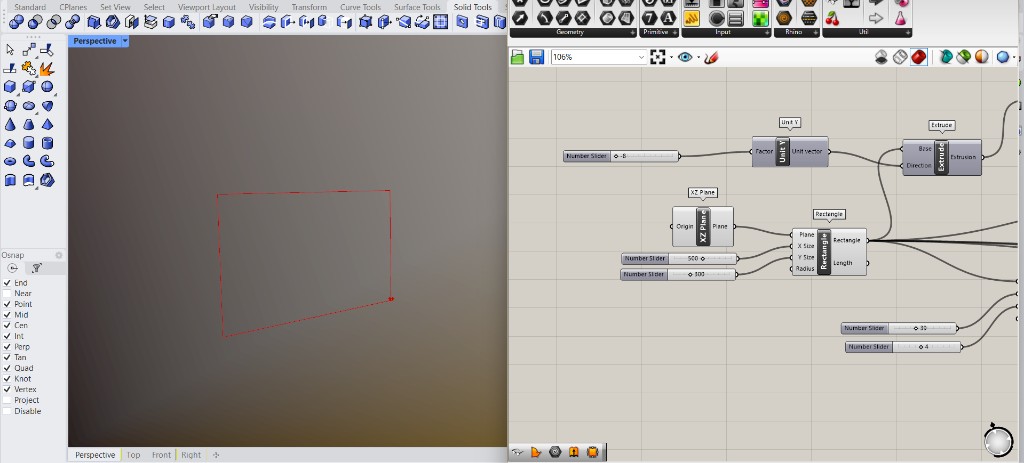Click the Cherry Picker cherries icon
Image resolution: width=1024 pixels, height=463 pixels.
tap(833, 18)
